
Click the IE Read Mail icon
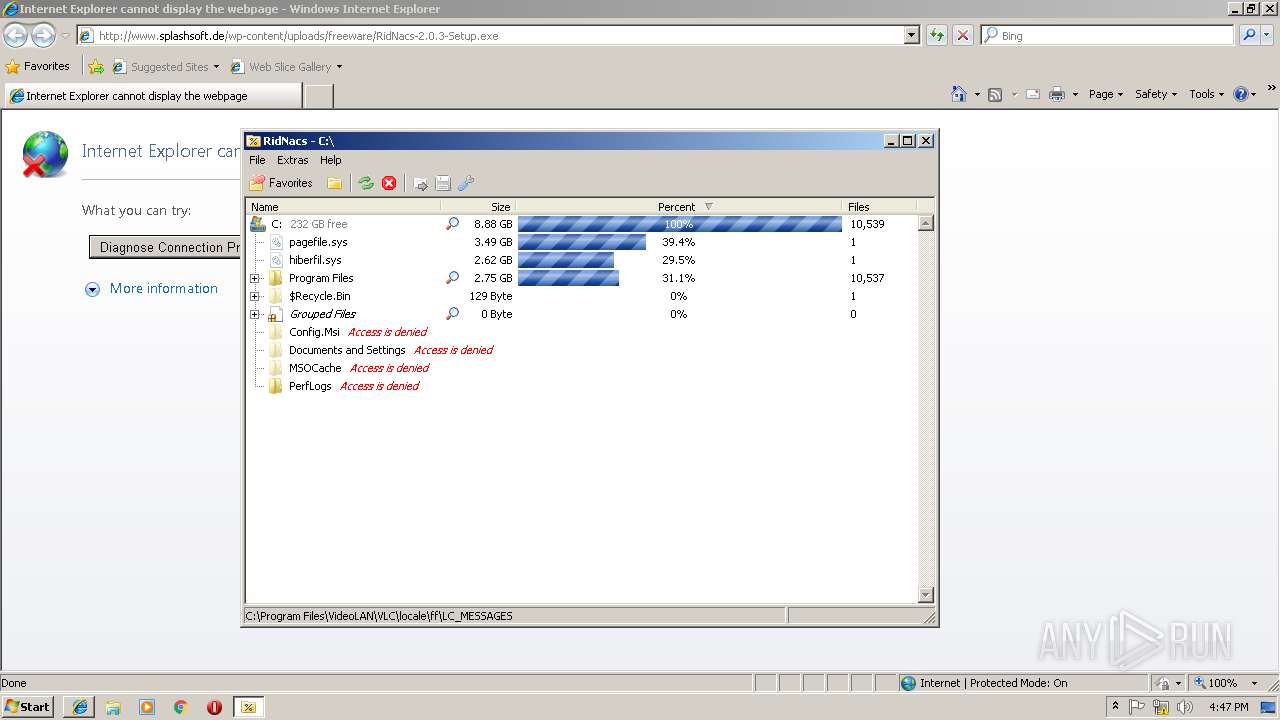point(1033,94)
